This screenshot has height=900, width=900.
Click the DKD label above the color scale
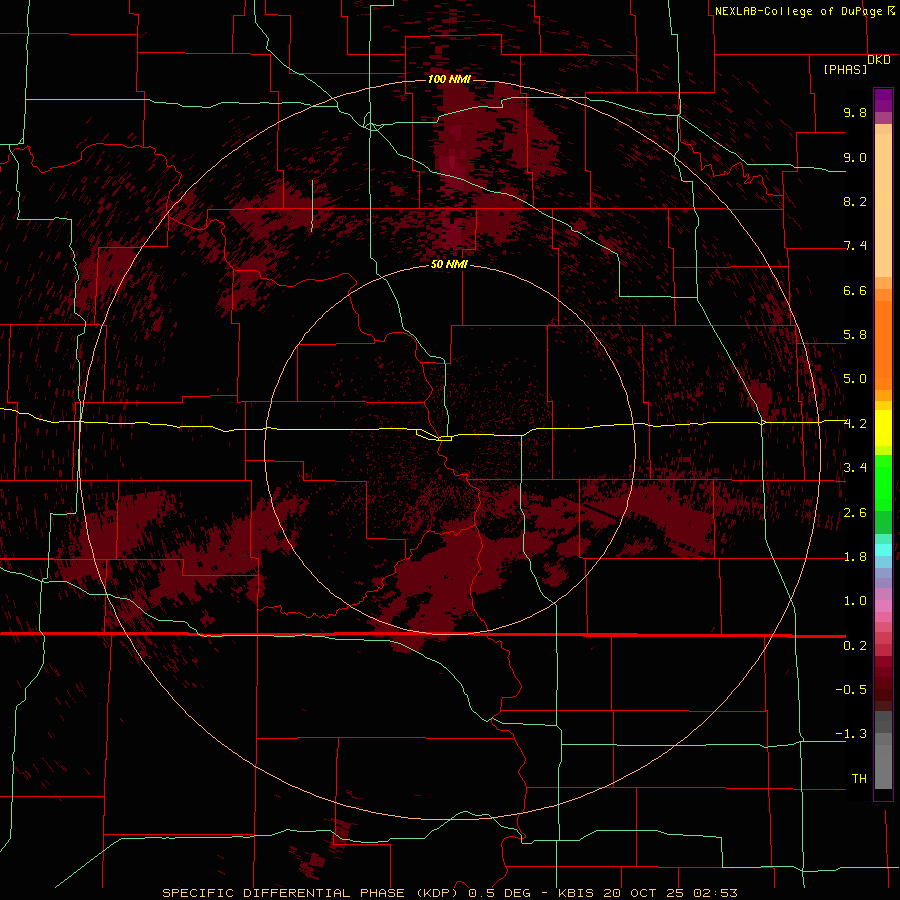tap(879, 60)
